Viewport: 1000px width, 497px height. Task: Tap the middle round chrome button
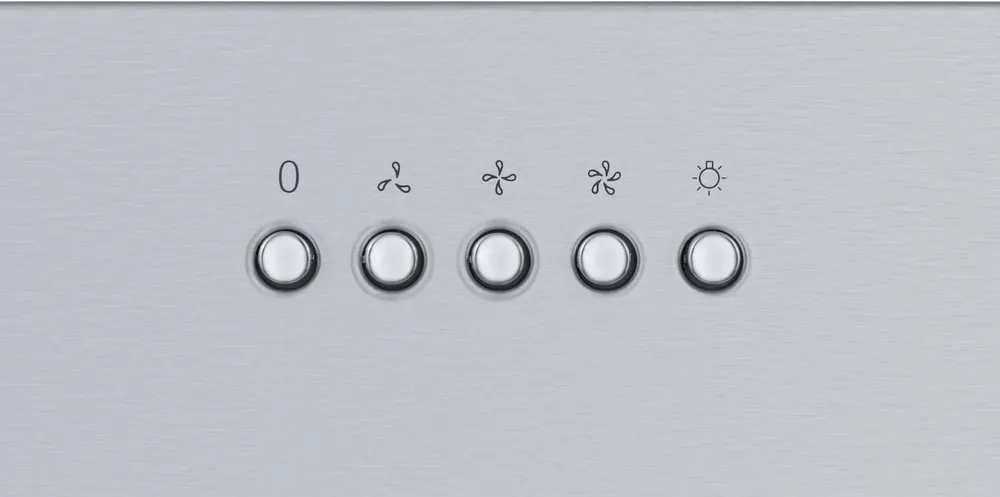point(498,260)
